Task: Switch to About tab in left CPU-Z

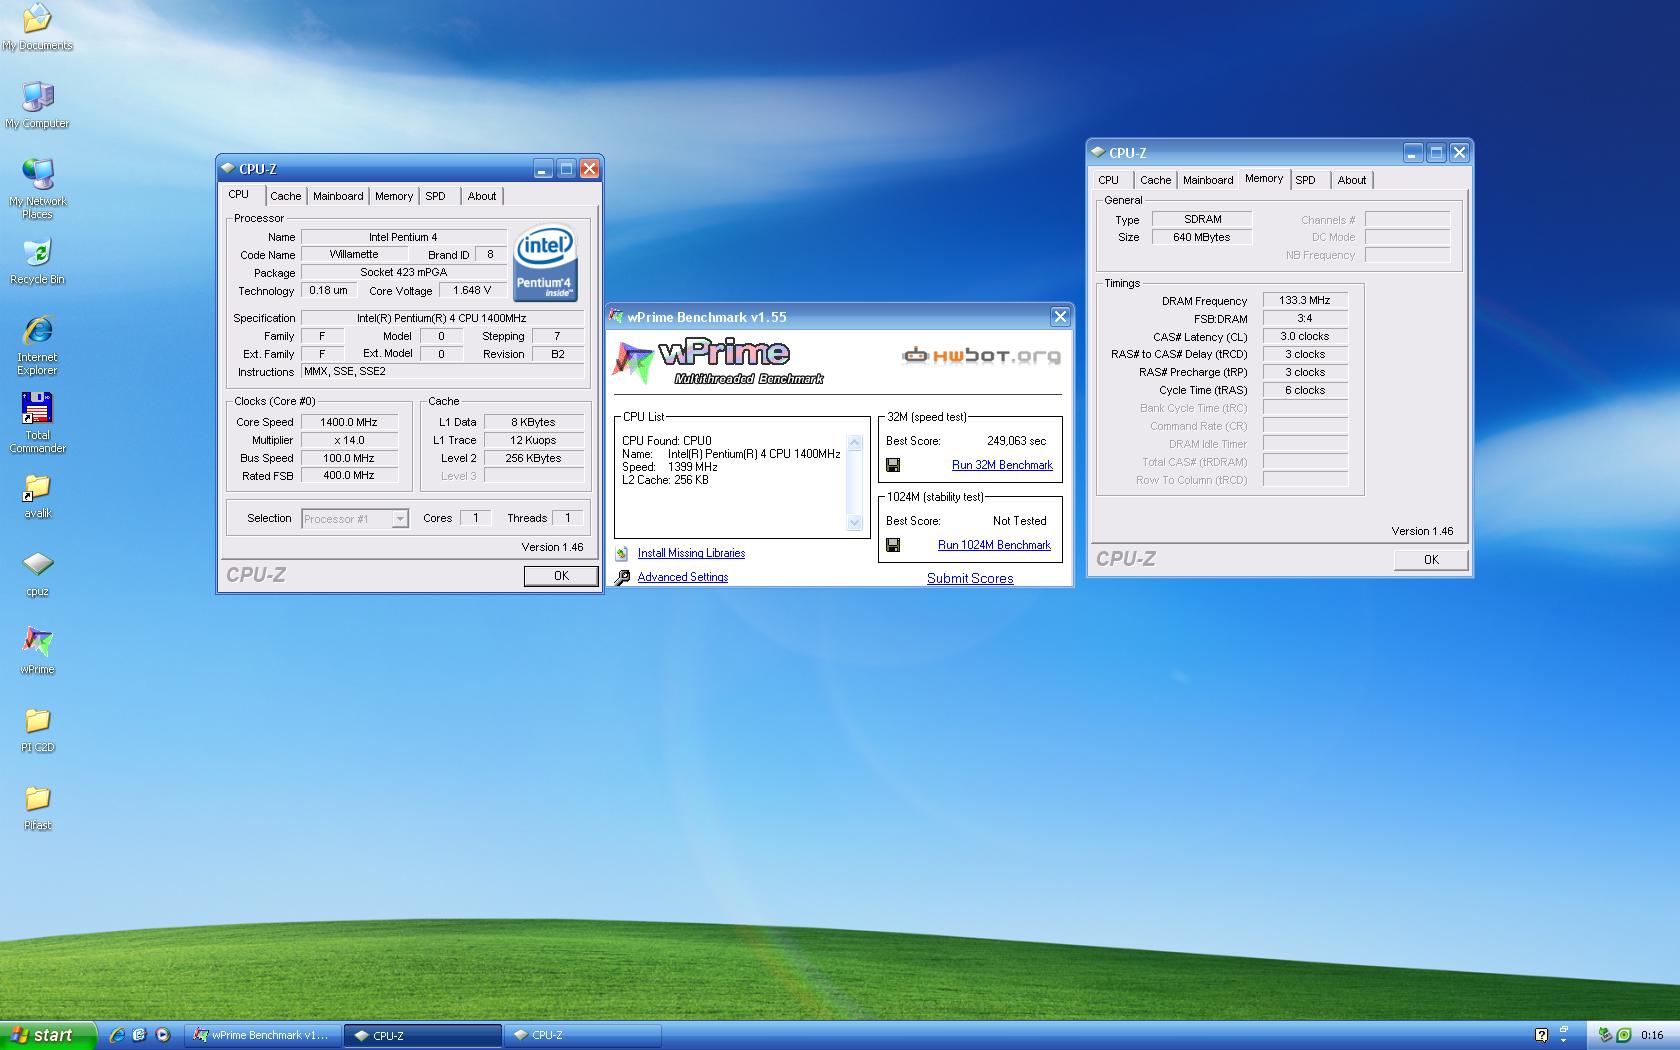Action: click(x=482, y=196)
